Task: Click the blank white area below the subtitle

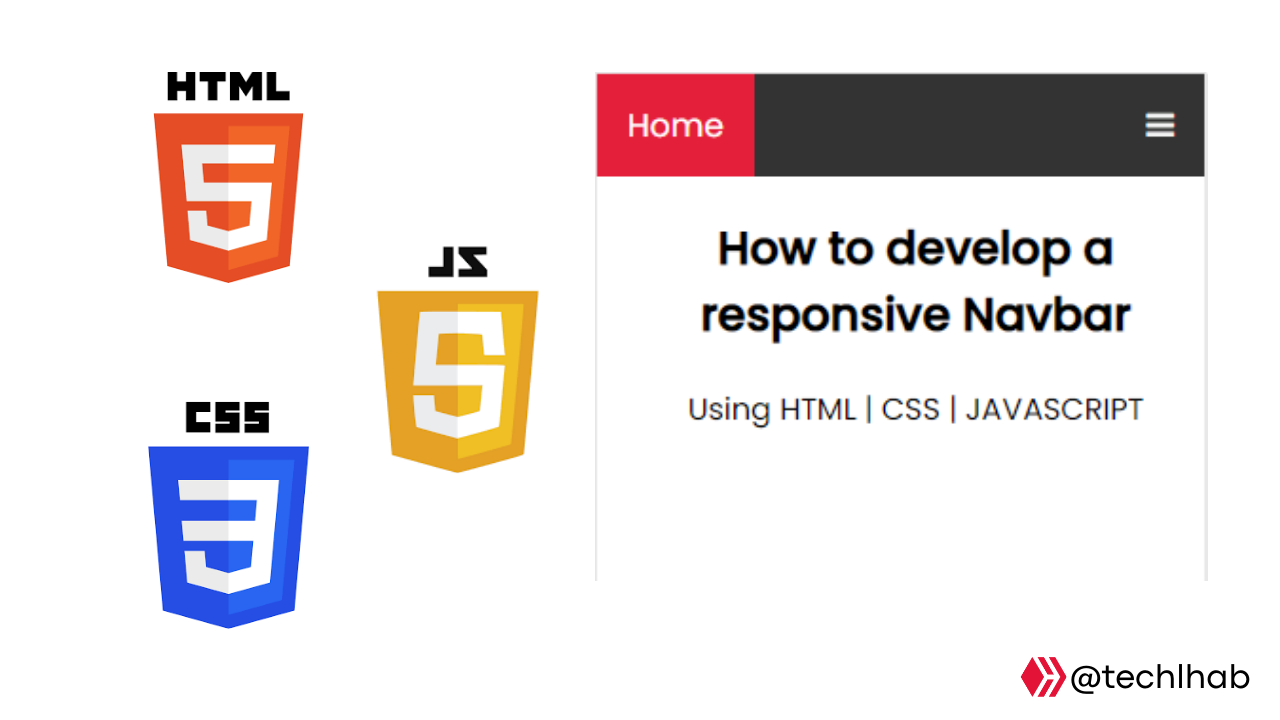Action: [x=900, y=510]
